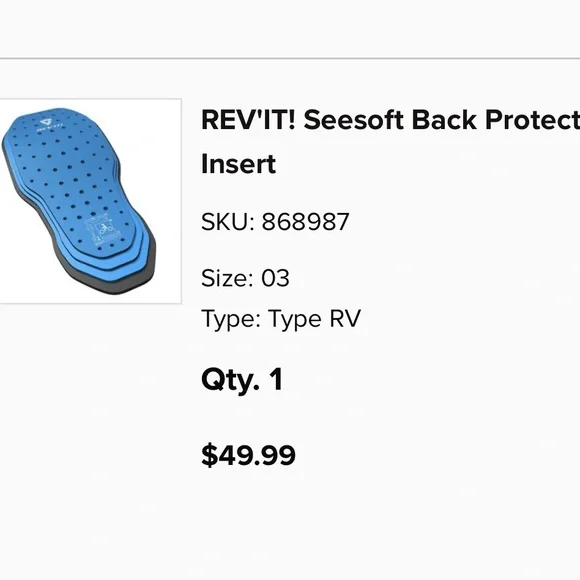Click the word Seesoft in the title
Viewport: 580px width, 580px height.
tap(353, 120)
